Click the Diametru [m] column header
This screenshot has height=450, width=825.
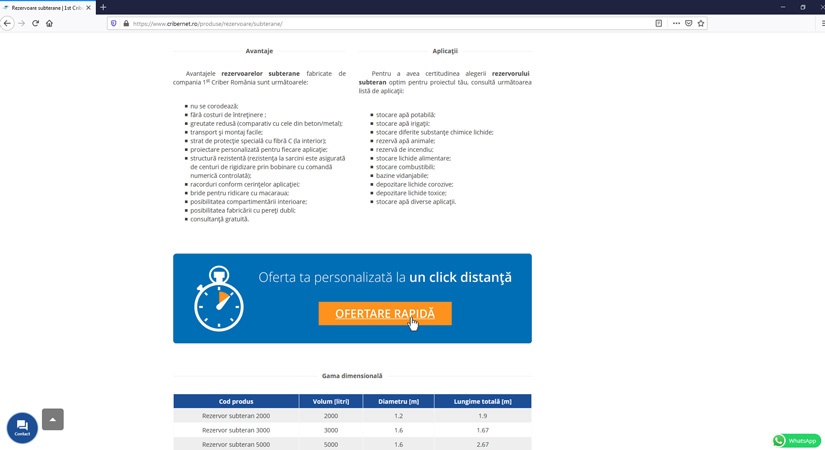point(398,401)
